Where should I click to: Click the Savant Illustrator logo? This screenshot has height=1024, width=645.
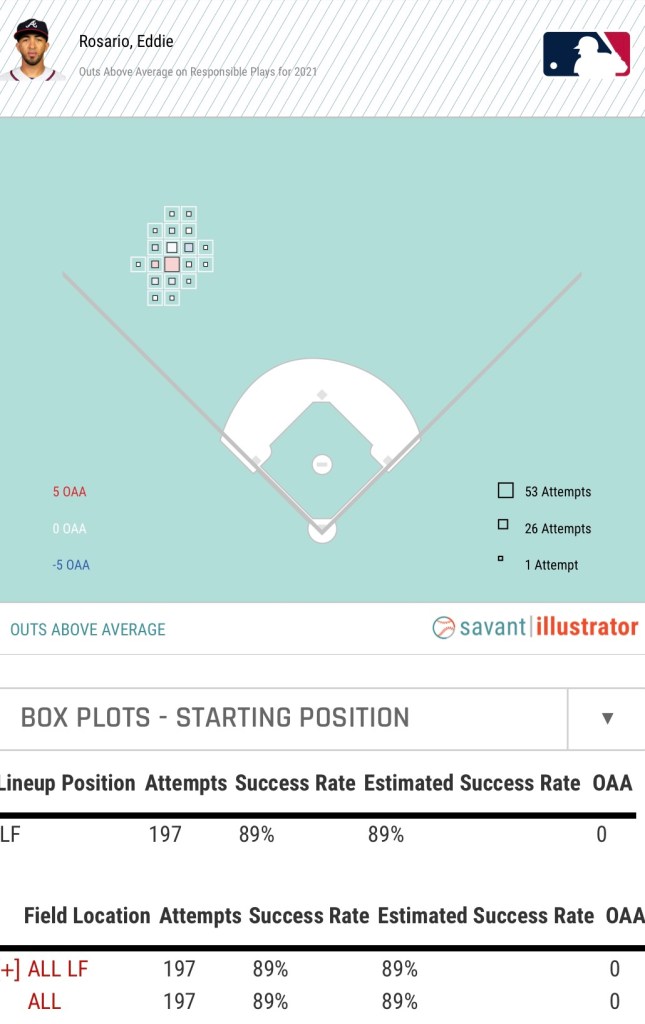click(535, 627)
